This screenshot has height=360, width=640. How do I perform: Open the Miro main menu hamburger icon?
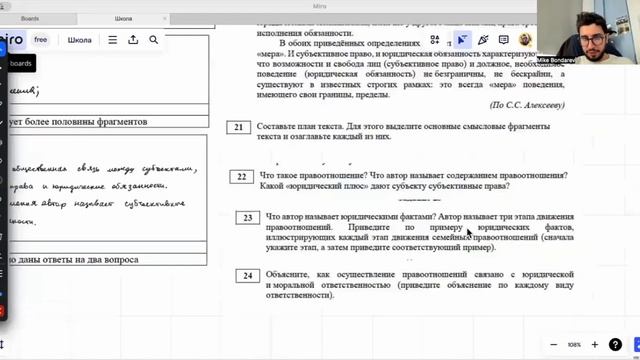point(113,40)
